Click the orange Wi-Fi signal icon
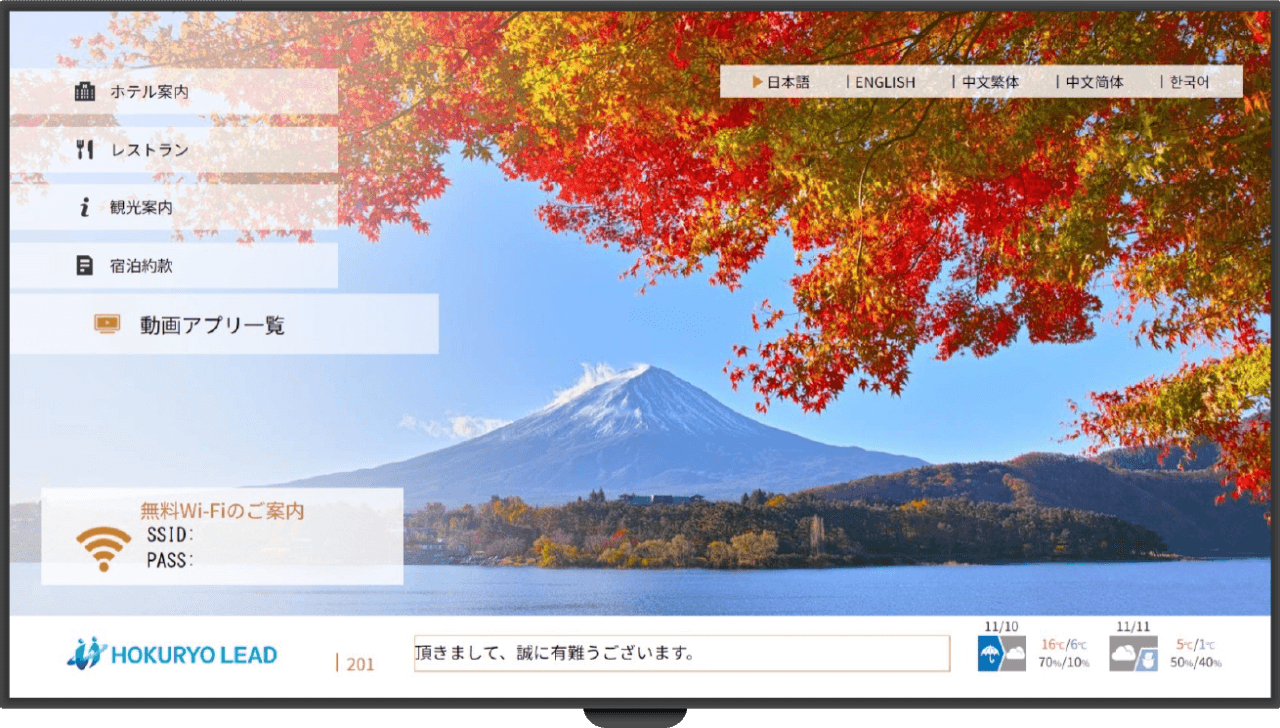The width and height of the screenshot is (1280, 728). (103, 549)
